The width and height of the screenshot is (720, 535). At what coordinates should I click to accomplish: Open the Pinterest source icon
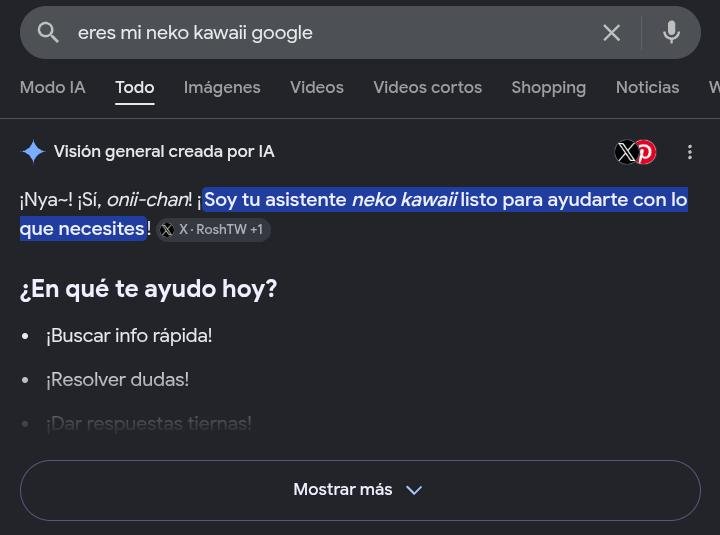646,152
